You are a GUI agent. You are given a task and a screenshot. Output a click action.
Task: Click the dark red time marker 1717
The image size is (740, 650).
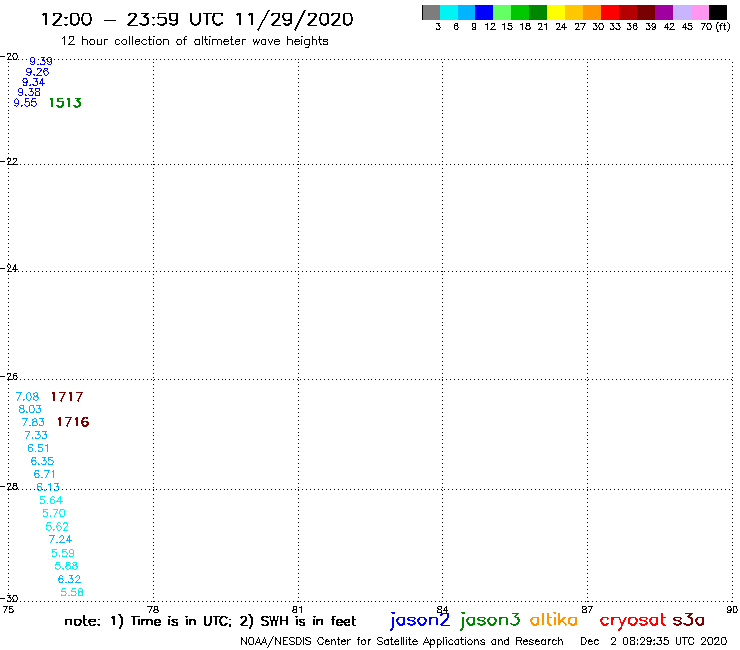(x=67, y=397)
